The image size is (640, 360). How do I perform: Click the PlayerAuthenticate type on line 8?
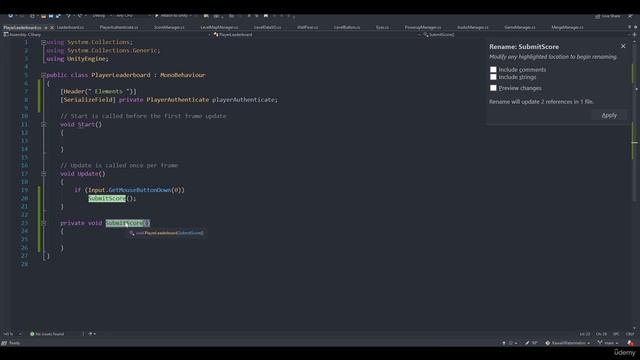pyautogui.click(x=178, y=100)
